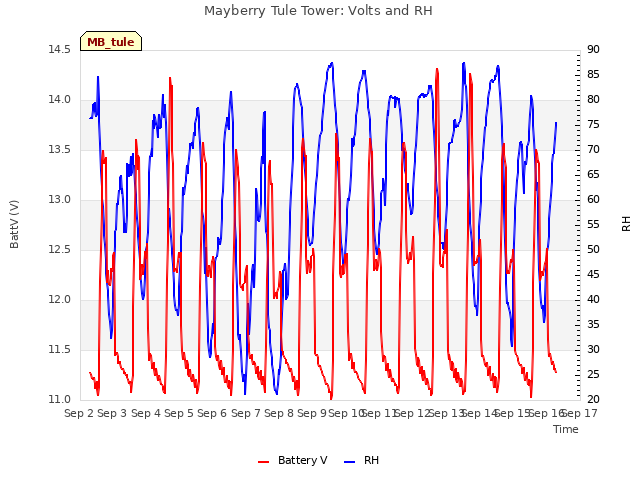The width and height of the screenshot is (640, 480).
Task: Click the 'Time' x-axis label
Action: [x=566, y=429]
